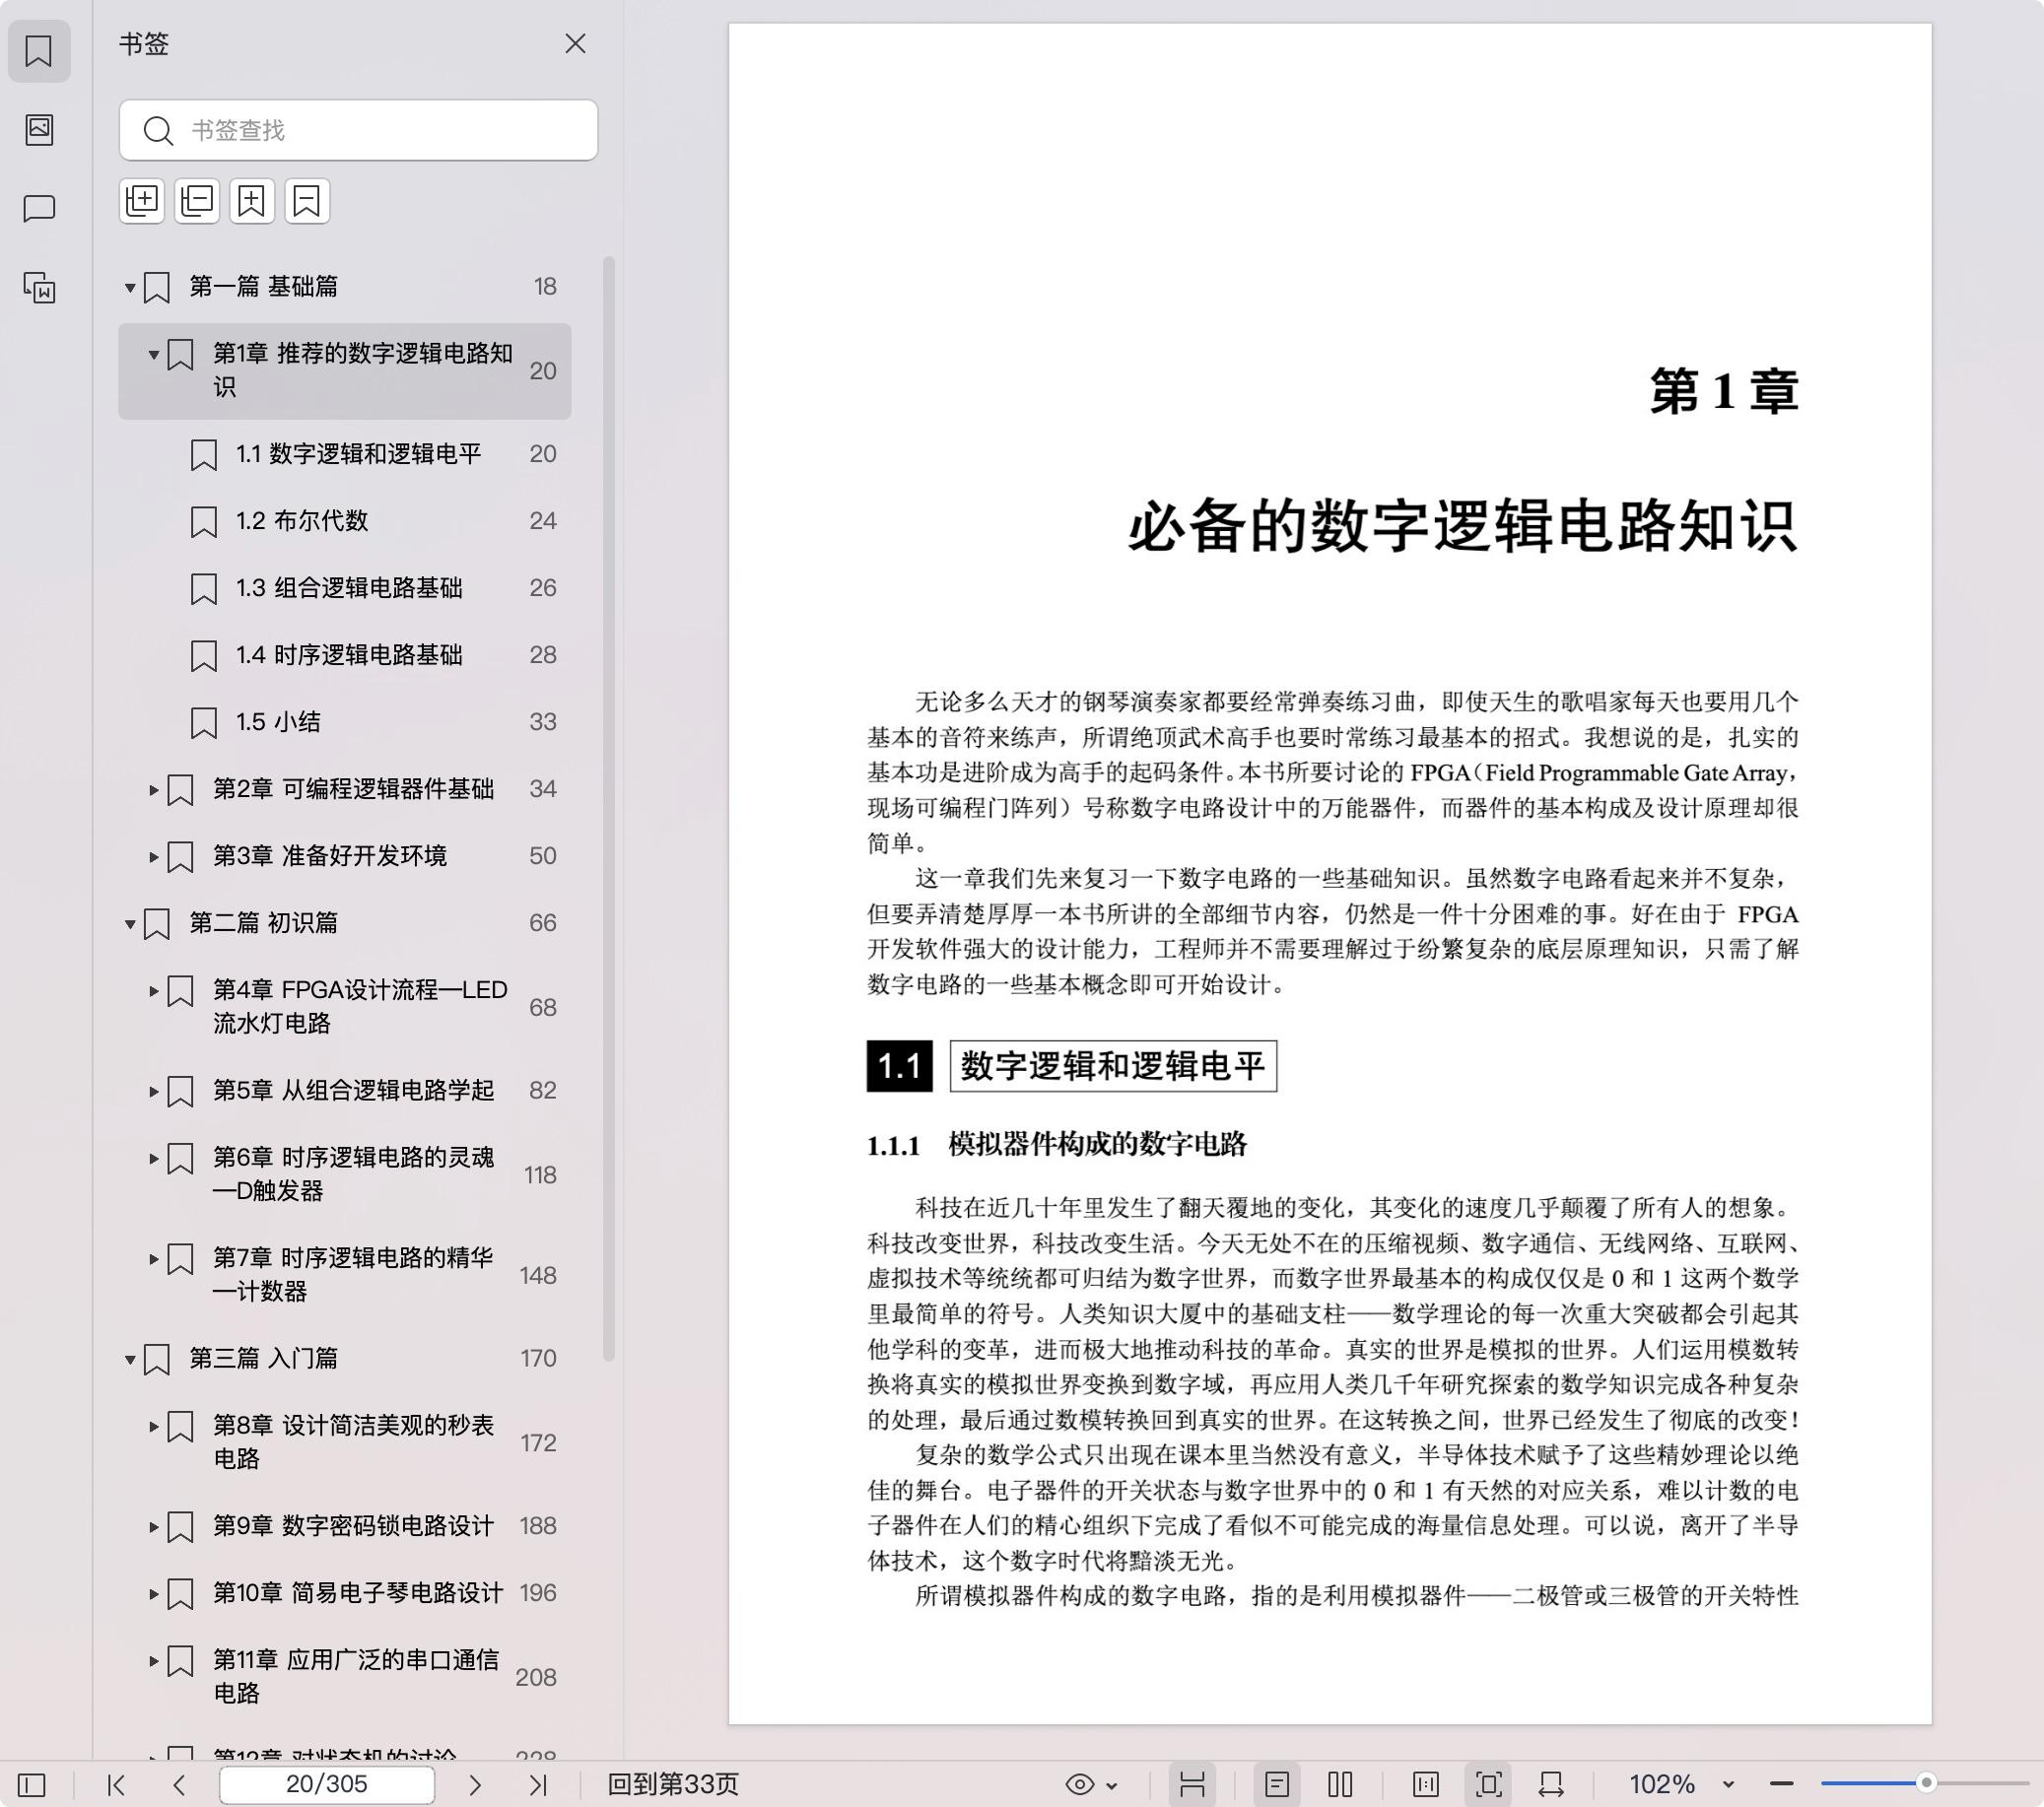Switch to the bookmarks sidebar tab

40,52
